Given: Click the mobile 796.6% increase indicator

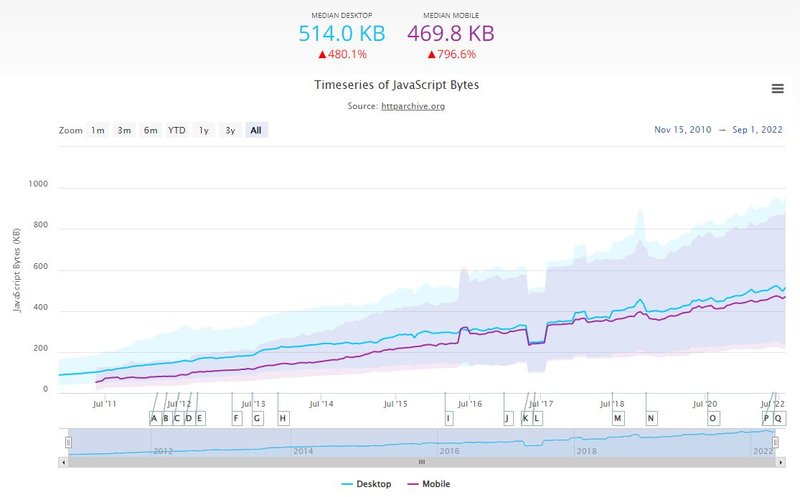Looking at the screenshot, I should click(x=452, y=54).
